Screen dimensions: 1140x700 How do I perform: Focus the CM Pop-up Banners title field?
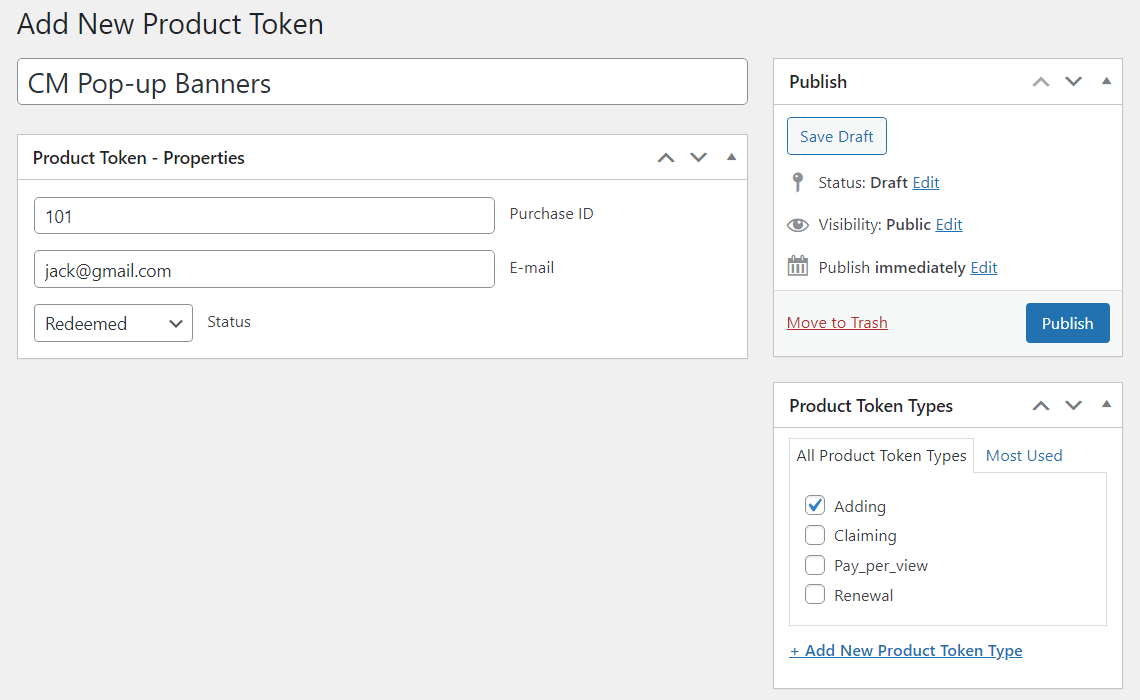[x=382, y=82]
